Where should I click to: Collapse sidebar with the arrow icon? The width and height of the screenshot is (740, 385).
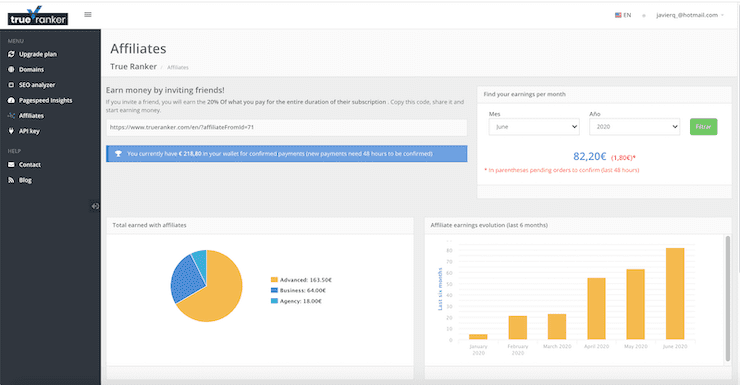coord(95,206)
